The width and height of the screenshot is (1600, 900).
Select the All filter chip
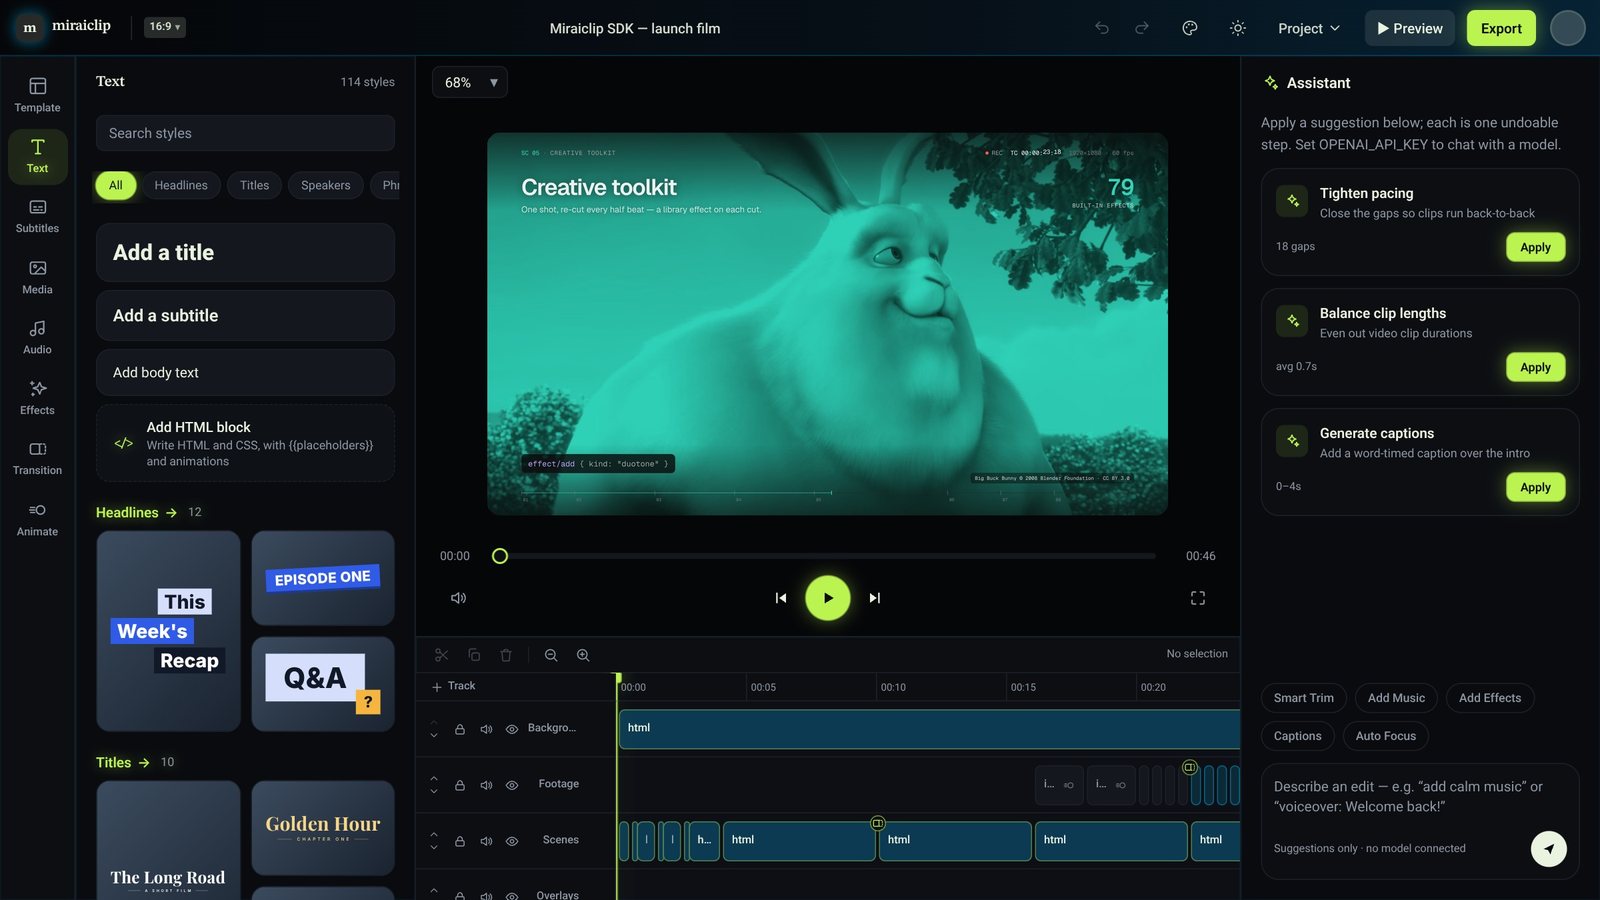(x=116, y=185)
